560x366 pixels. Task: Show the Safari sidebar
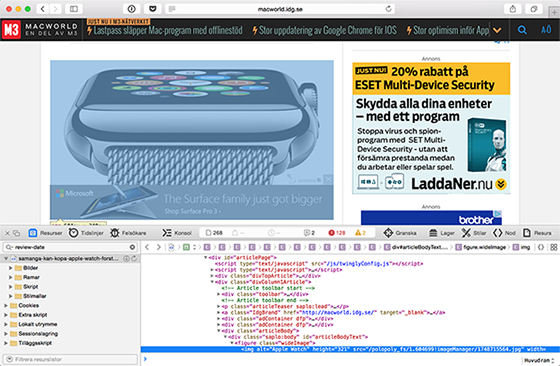tap(74, 9)
